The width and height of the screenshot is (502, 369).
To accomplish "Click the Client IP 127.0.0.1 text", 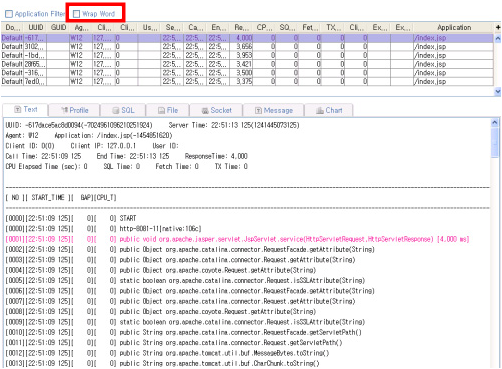I will pyautogui.click(x=103, y=146).
